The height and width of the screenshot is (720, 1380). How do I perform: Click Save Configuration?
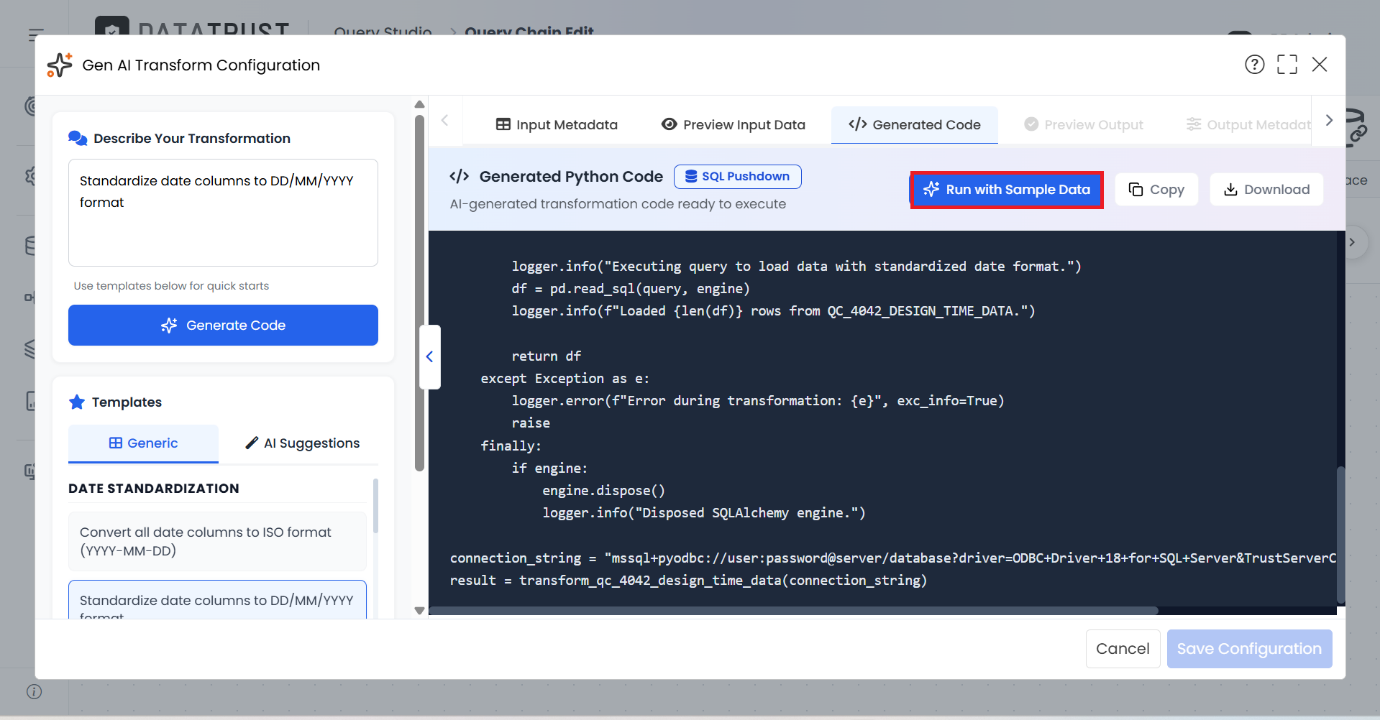tap(1249, 649)
